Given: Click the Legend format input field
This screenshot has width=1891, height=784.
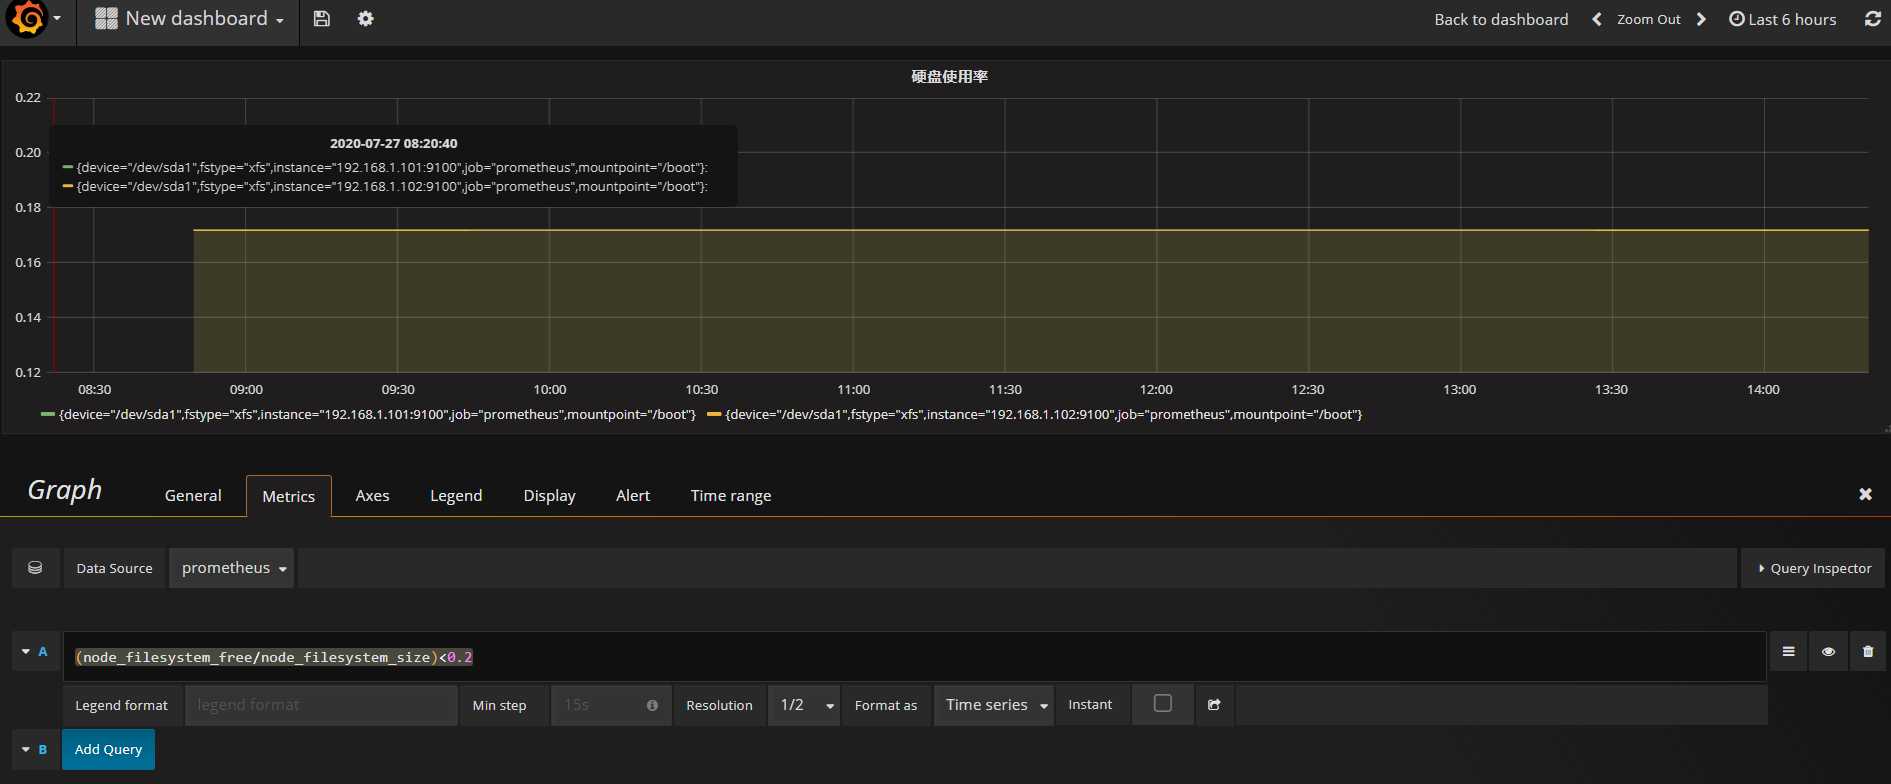Looking at the screenshot, I should pos(321,705).
